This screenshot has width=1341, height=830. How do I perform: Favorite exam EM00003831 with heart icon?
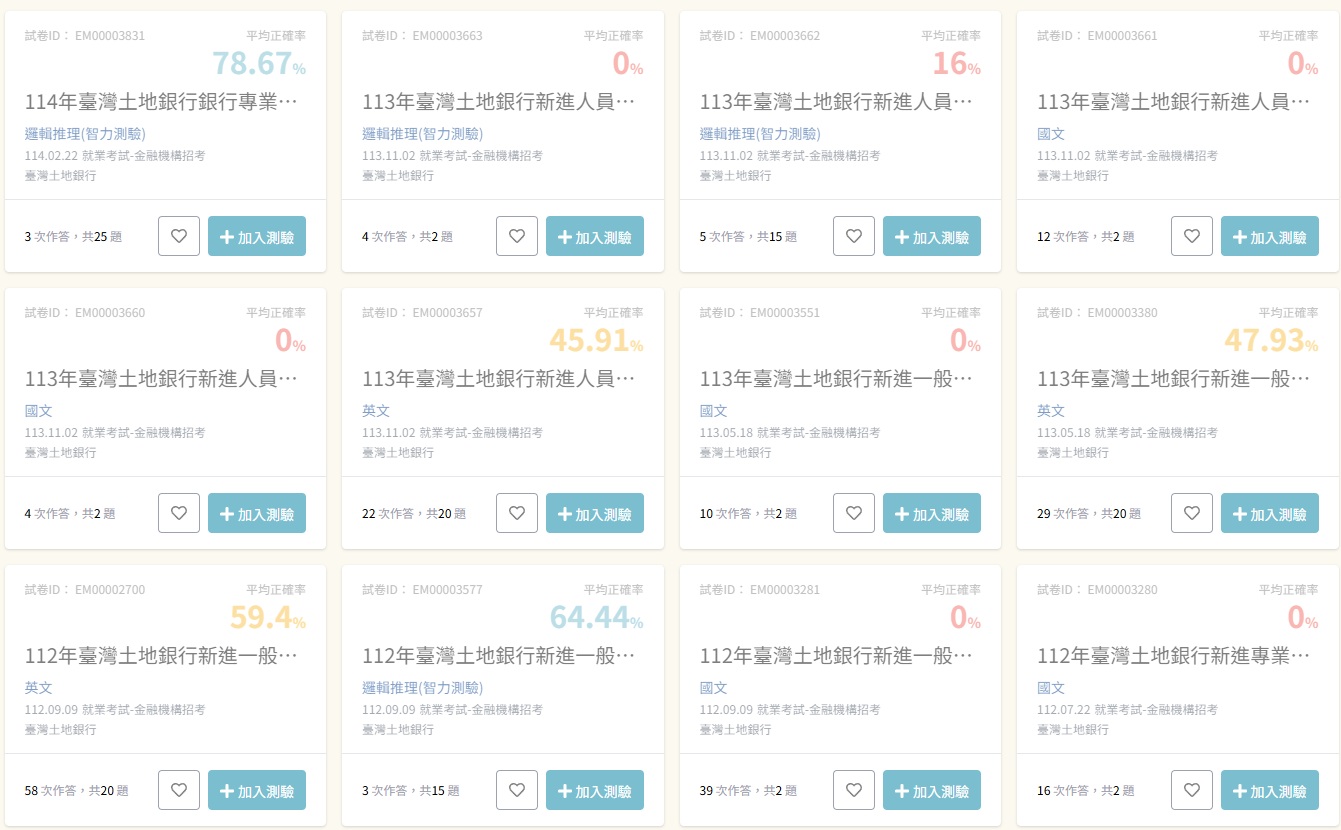[x=179, y=236]
